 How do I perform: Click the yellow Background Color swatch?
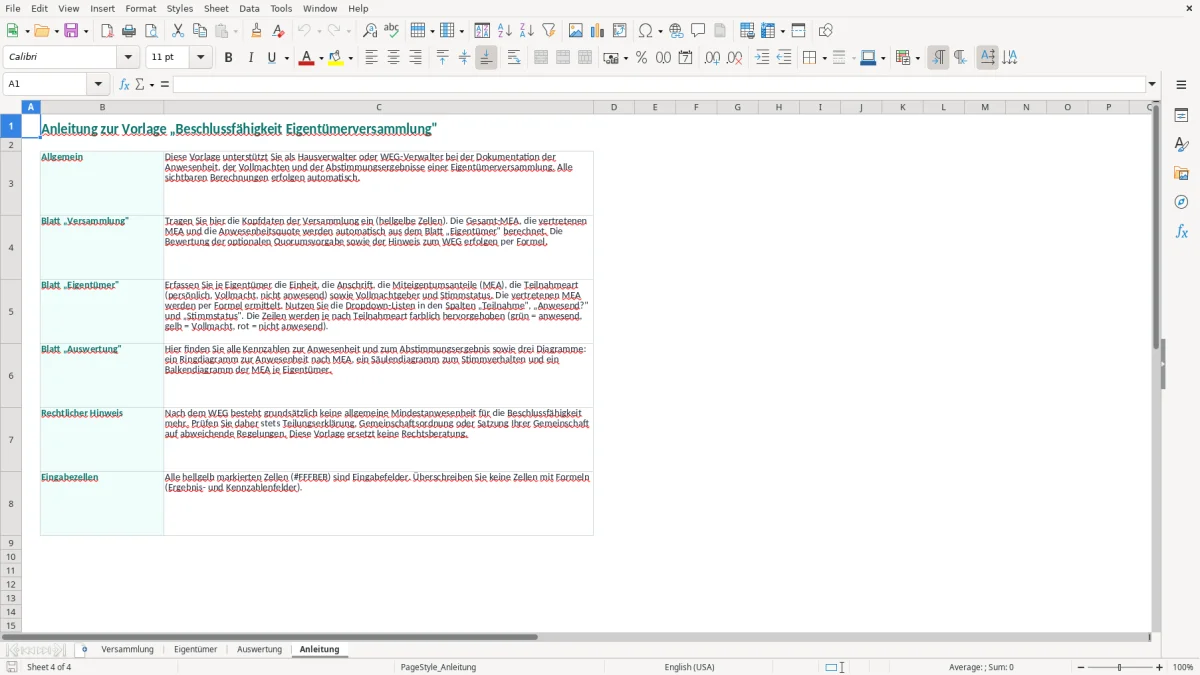click(335, 58)
